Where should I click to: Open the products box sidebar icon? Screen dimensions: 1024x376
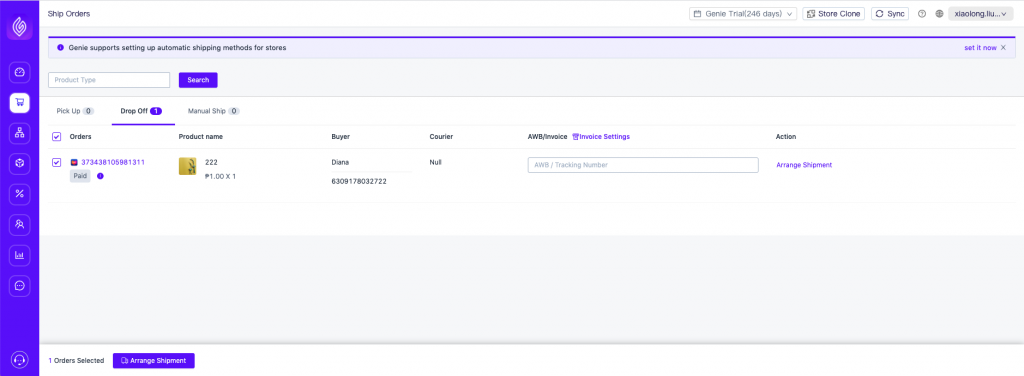point(20,164)
